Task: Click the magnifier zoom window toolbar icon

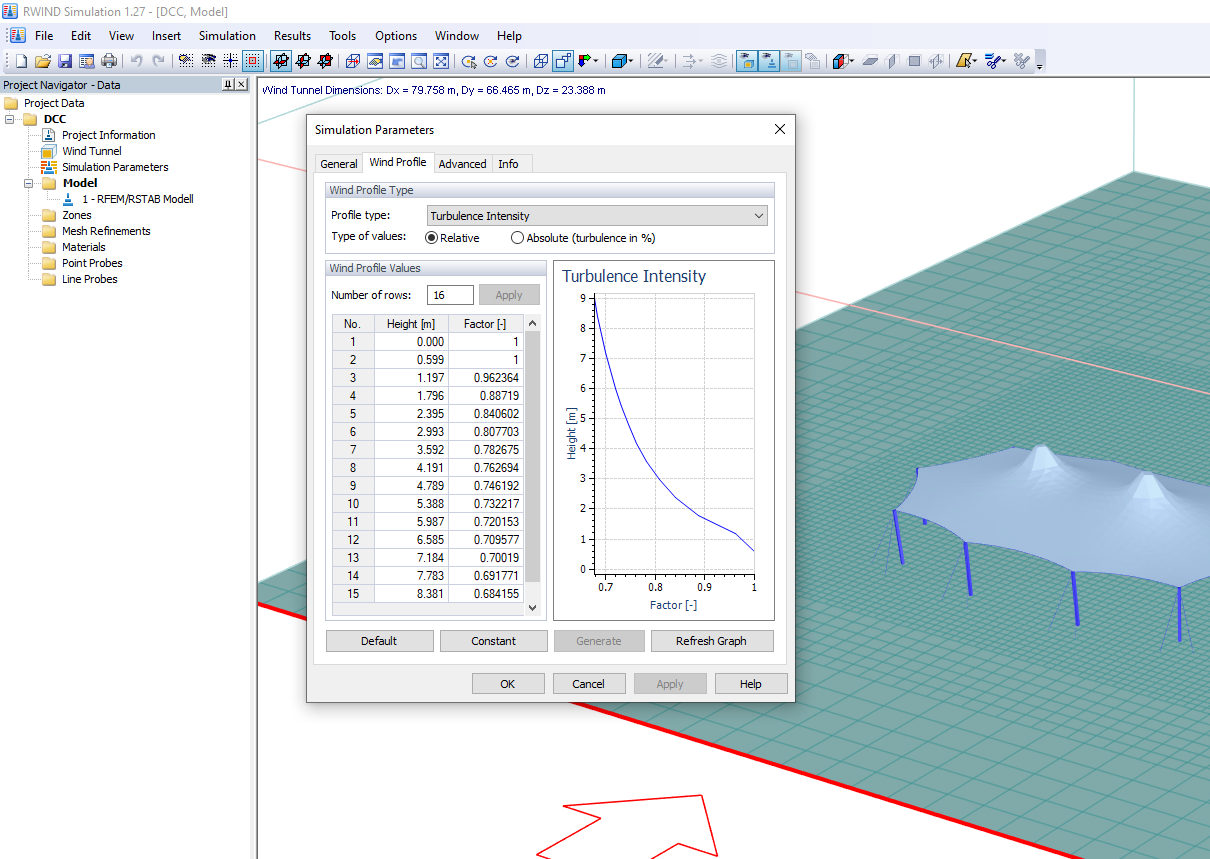Action: [x=419, y=61]
